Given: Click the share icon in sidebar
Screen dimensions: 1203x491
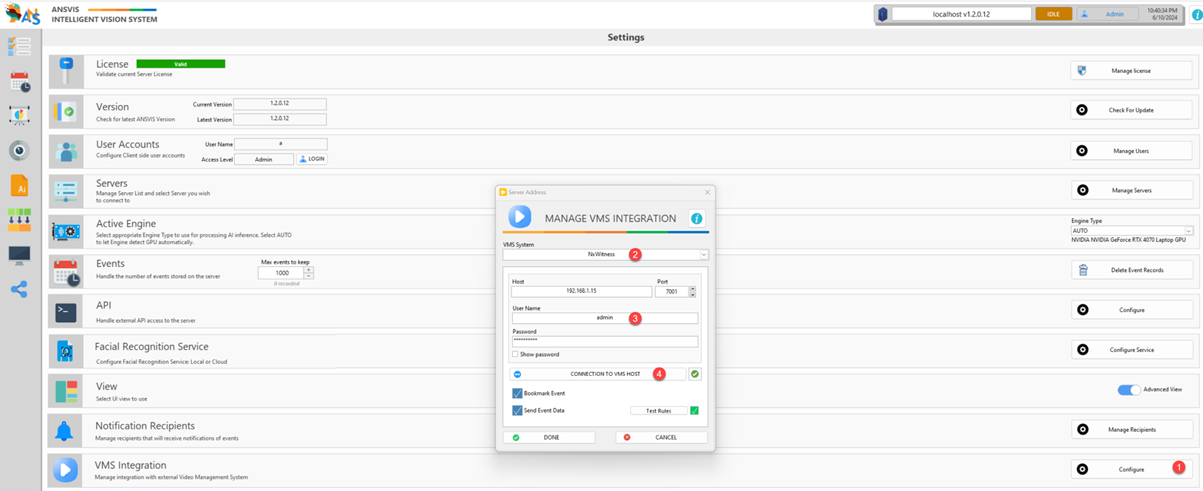Looking at the screenshot, I should [19, 290].
